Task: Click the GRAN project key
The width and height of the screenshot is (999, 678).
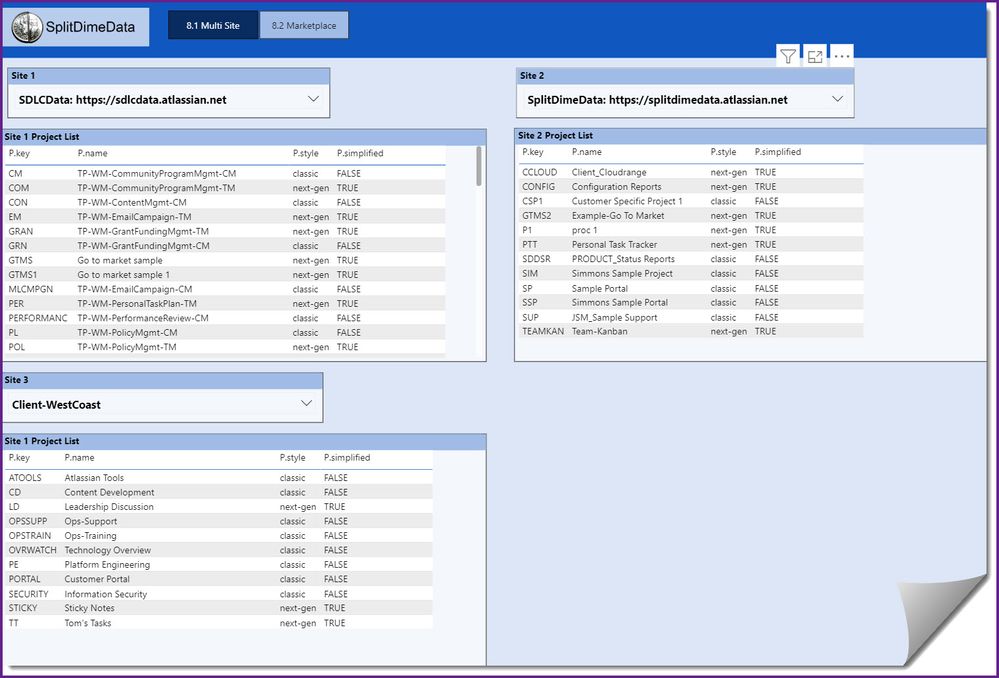Action: tap(20, 231)
